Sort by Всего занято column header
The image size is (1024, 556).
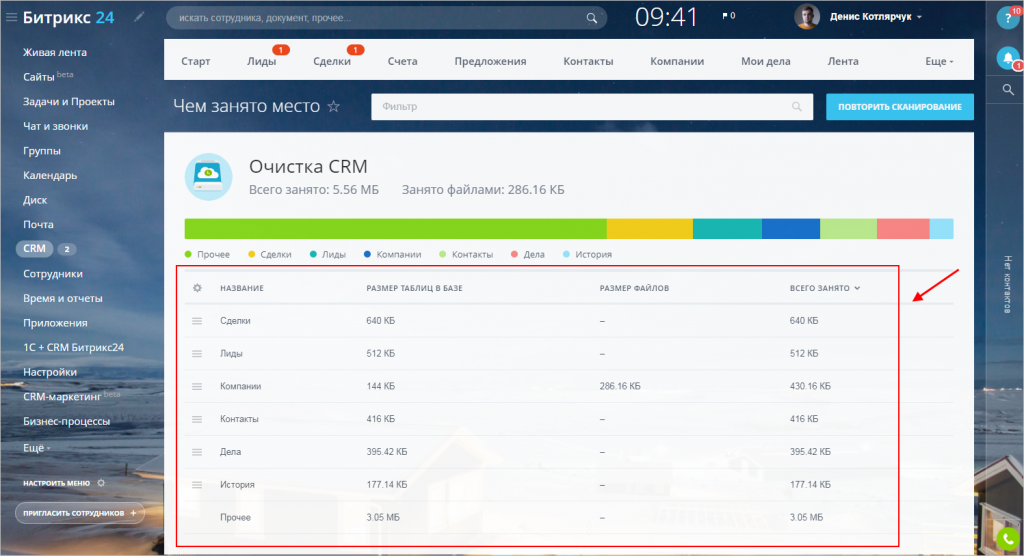(824, 288)
